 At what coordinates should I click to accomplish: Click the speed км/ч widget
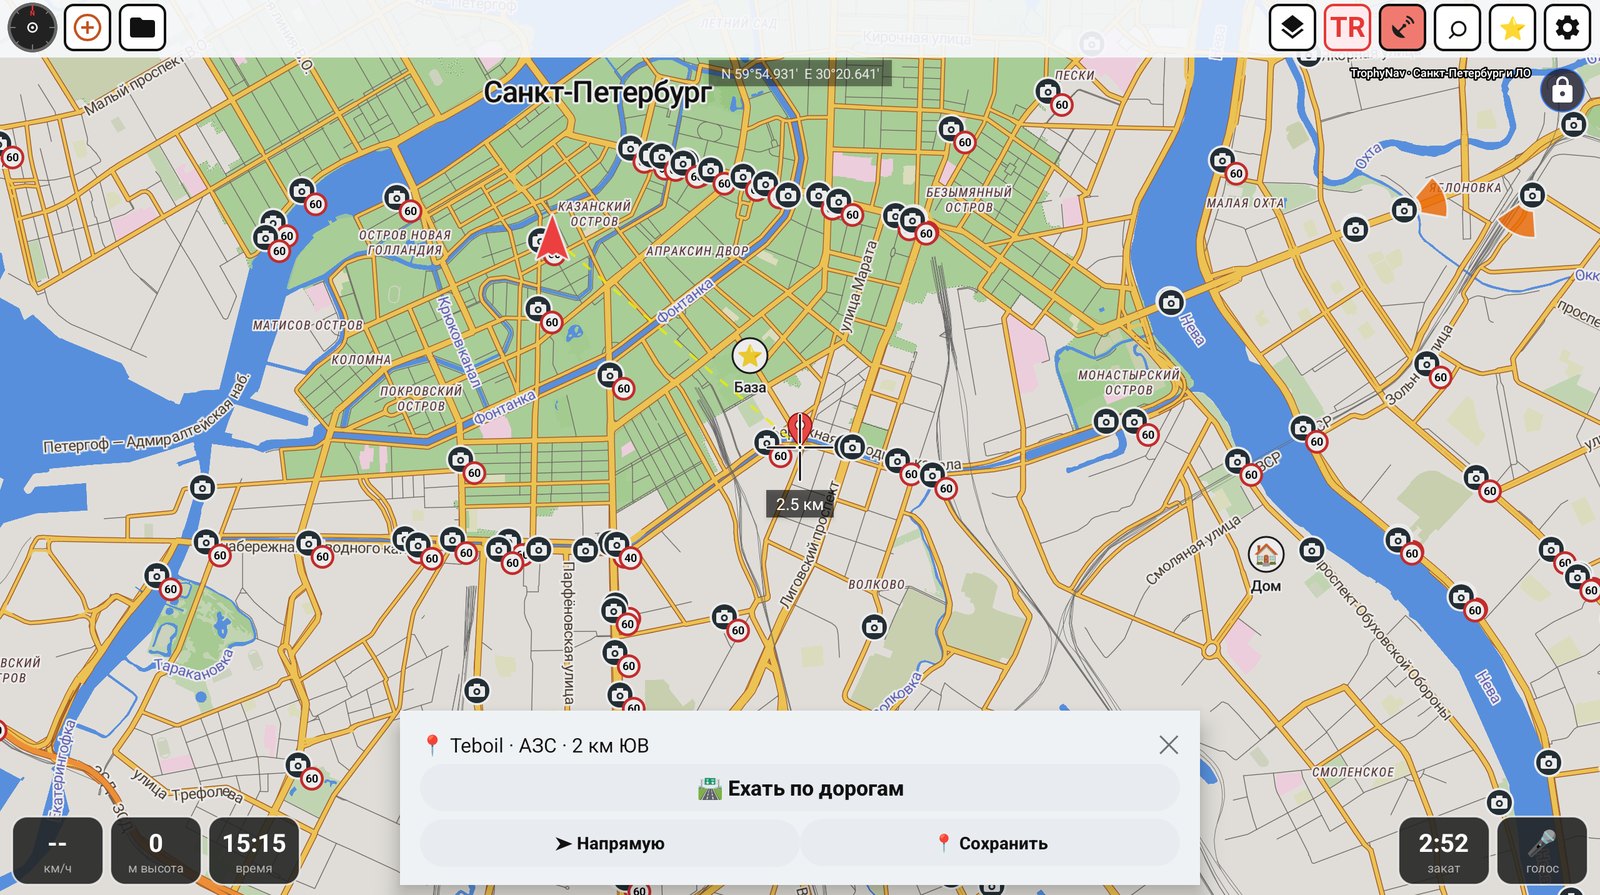[57, 850]
